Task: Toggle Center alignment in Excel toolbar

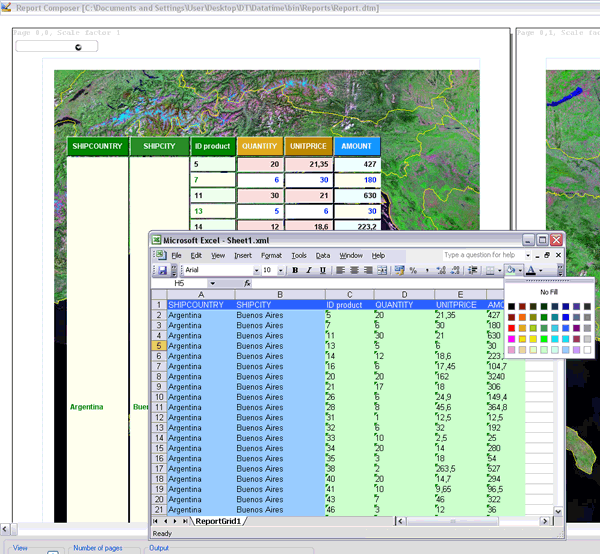Action: (x=354, y=270)
